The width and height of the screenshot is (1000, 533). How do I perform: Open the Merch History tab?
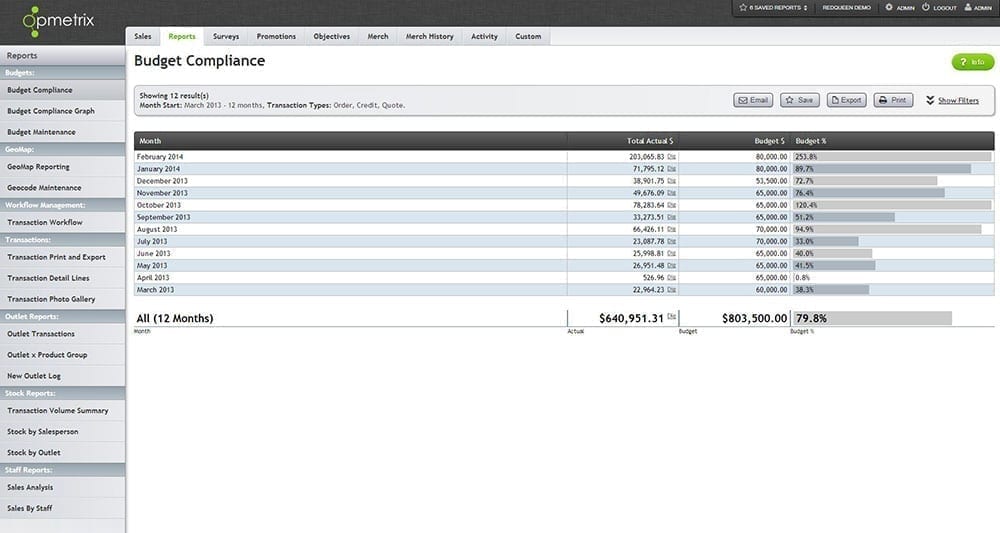tap(429, 36)
